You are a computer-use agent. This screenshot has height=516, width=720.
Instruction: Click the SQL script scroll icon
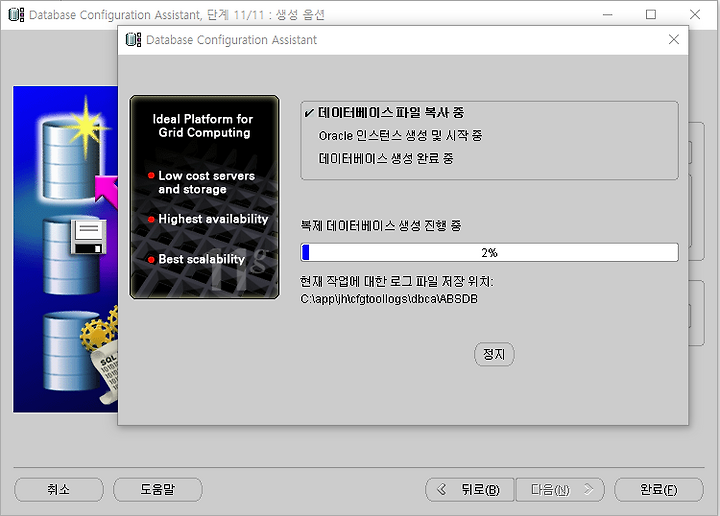pos(105,372)
